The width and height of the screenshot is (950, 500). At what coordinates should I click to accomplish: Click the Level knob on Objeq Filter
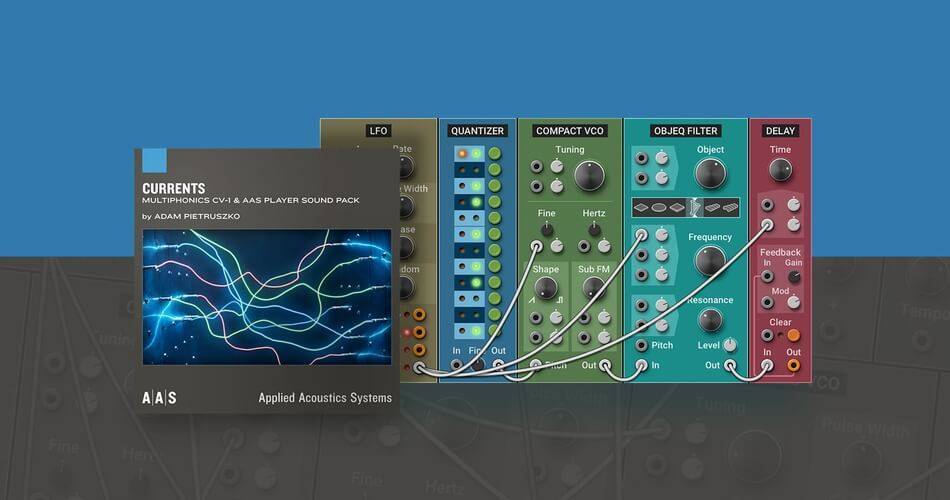point(731,345)
